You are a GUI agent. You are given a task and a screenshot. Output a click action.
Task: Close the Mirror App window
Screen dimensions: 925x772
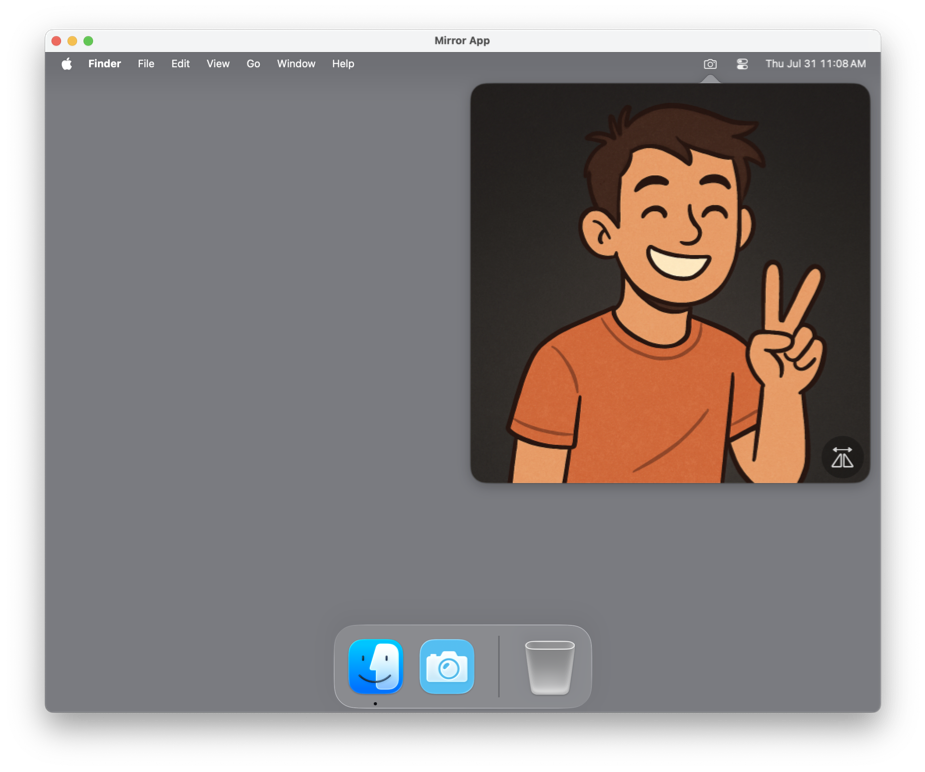point(57,41)
